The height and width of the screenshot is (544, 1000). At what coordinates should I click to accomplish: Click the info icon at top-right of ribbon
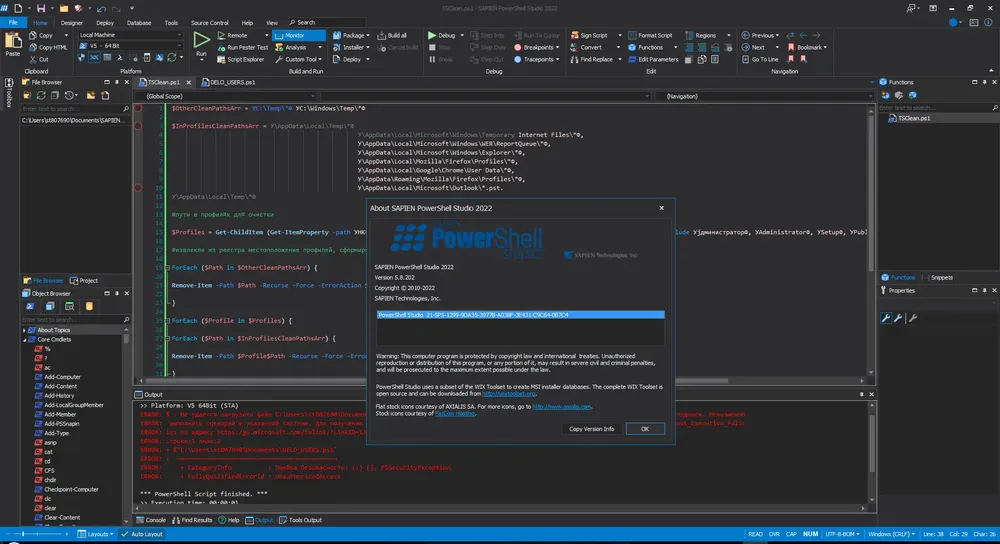pyautogui.click(x=989, y=22)
